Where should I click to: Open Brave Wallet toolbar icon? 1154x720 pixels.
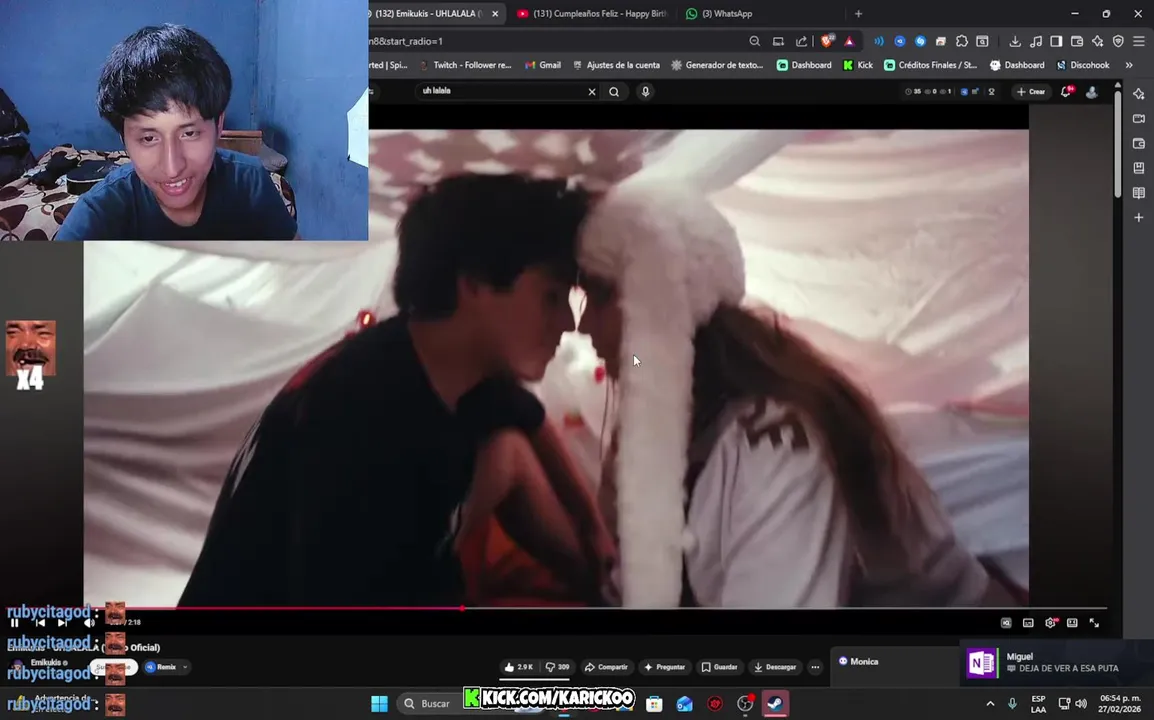click(x=1077, y=41)
